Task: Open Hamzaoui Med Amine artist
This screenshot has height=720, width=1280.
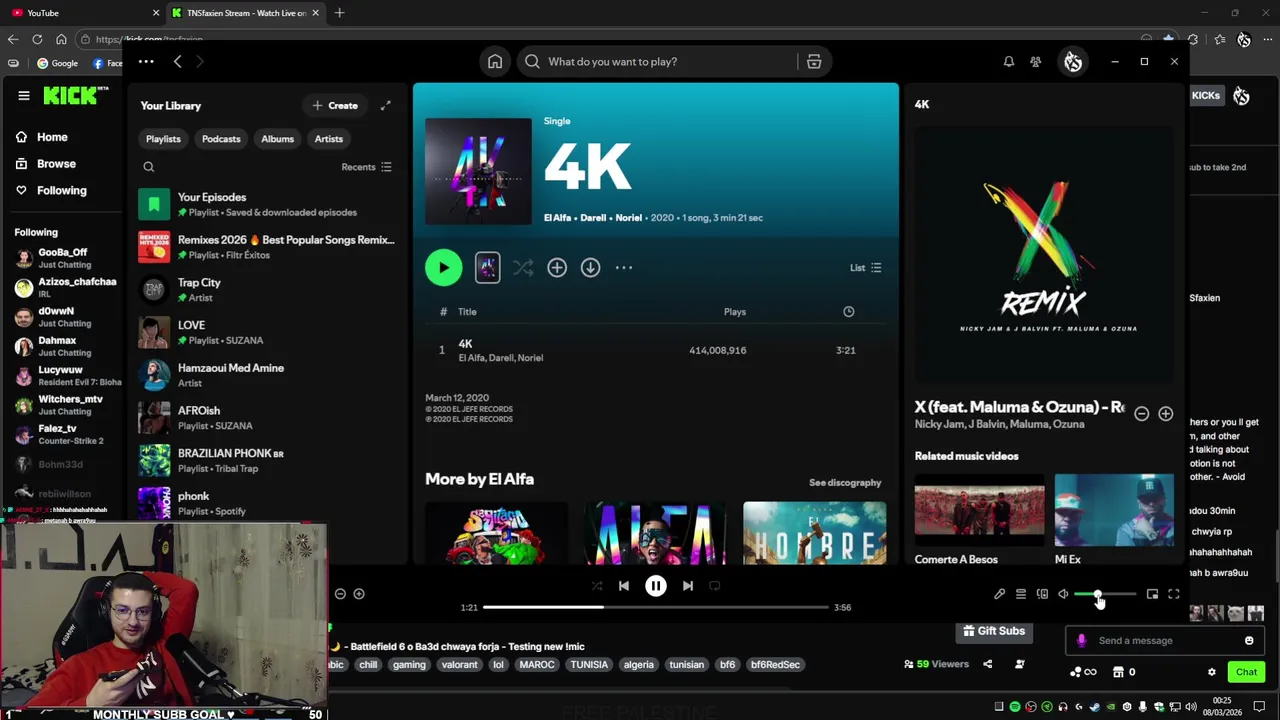Action: [267, 375]
